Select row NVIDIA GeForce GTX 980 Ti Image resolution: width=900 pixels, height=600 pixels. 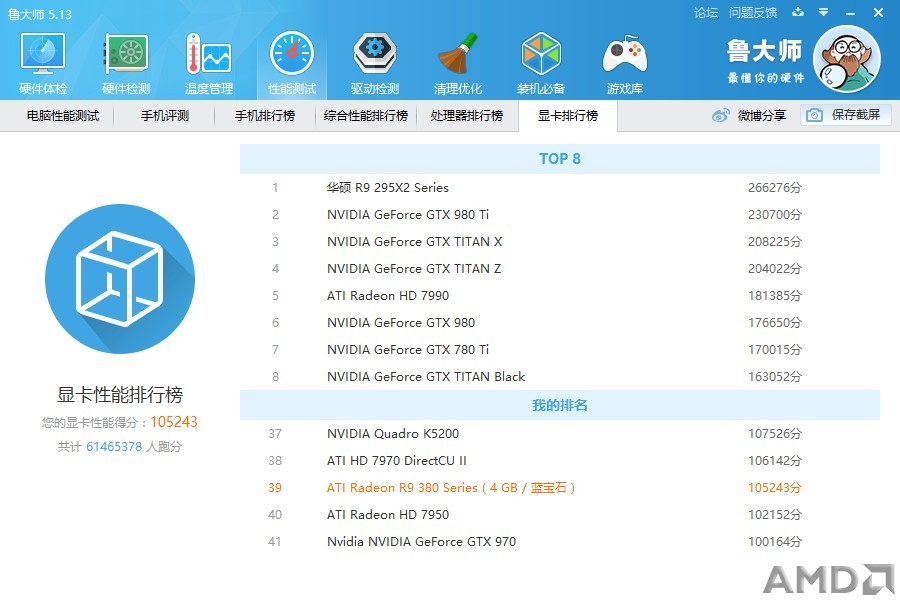tap(560, 215)
